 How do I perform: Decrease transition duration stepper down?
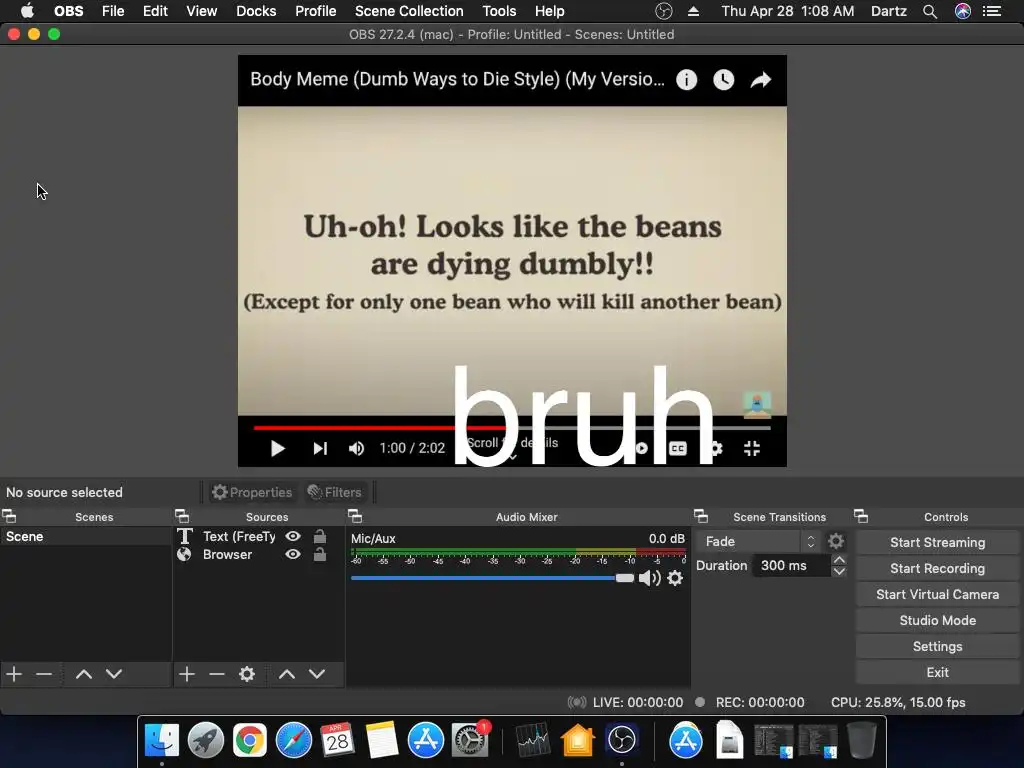point(840,571)
